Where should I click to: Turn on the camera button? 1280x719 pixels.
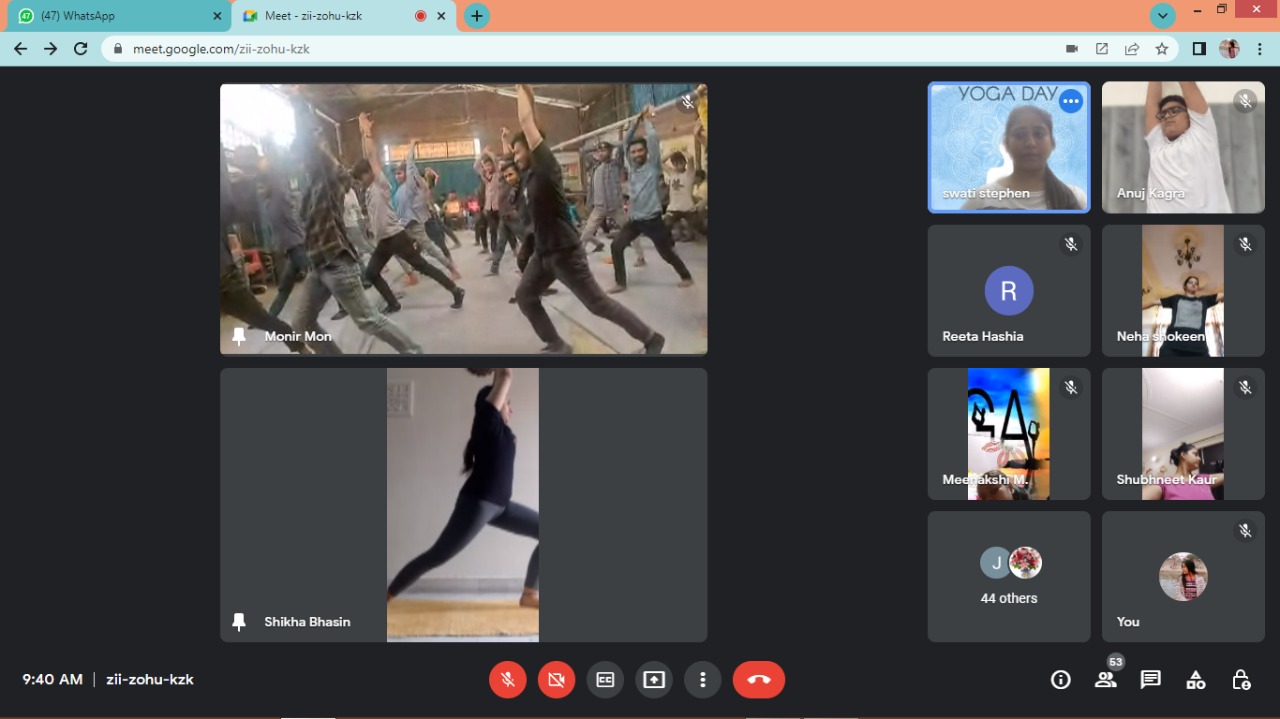pyautogui.click(x=556, y=680)
